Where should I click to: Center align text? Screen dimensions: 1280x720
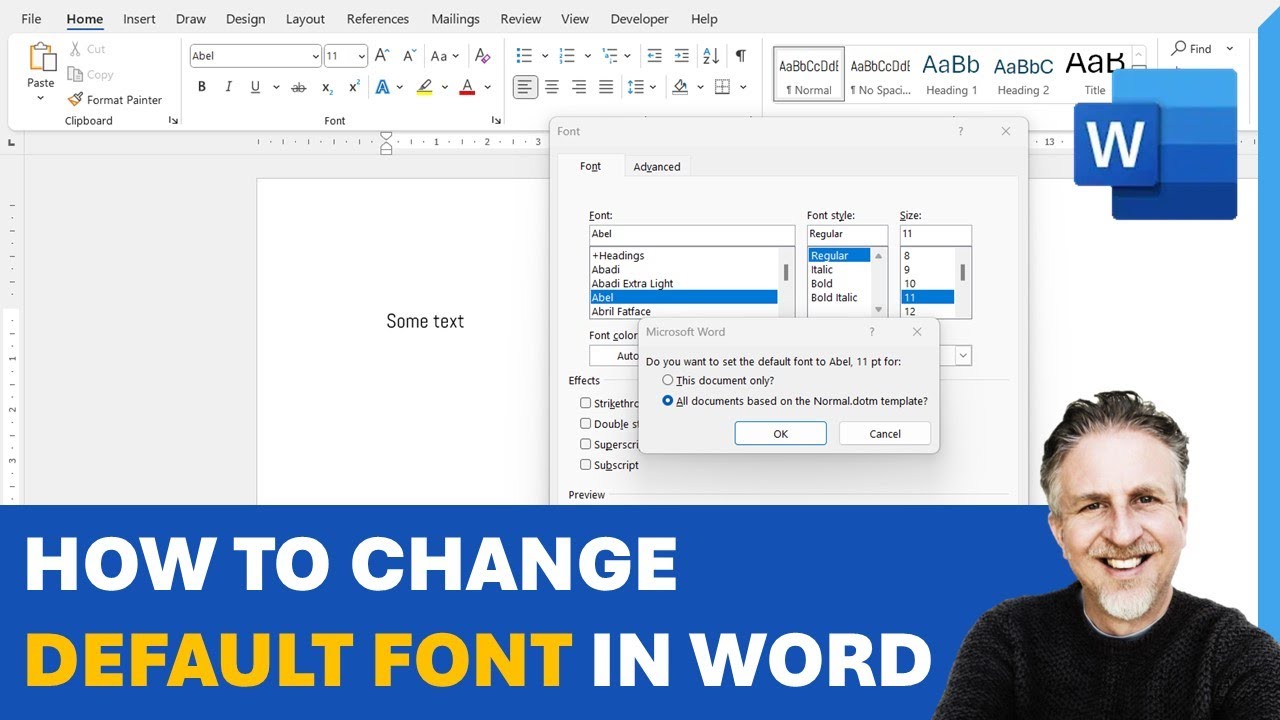552,87
